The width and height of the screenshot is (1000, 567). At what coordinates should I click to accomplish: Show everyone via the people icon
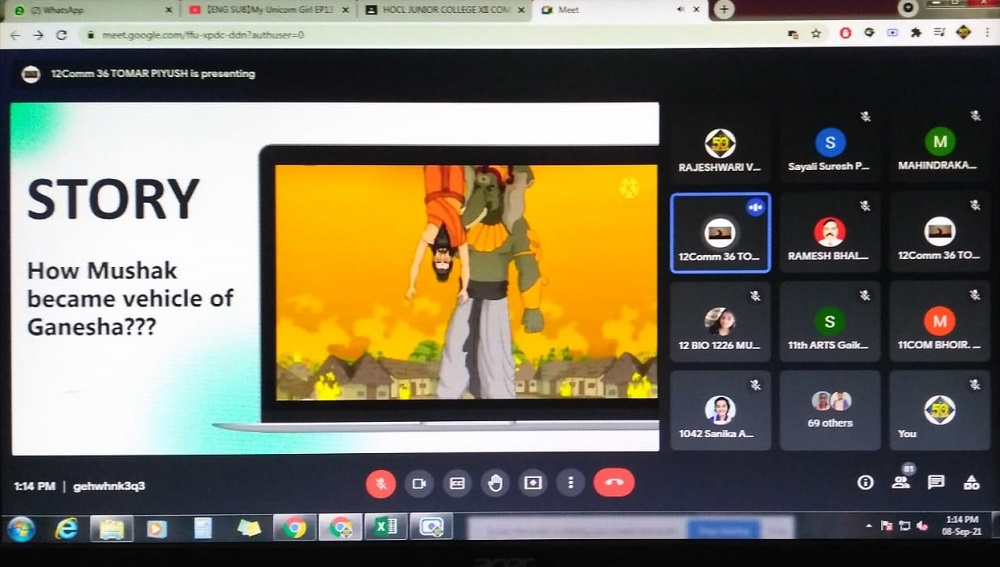click(901, 482)
